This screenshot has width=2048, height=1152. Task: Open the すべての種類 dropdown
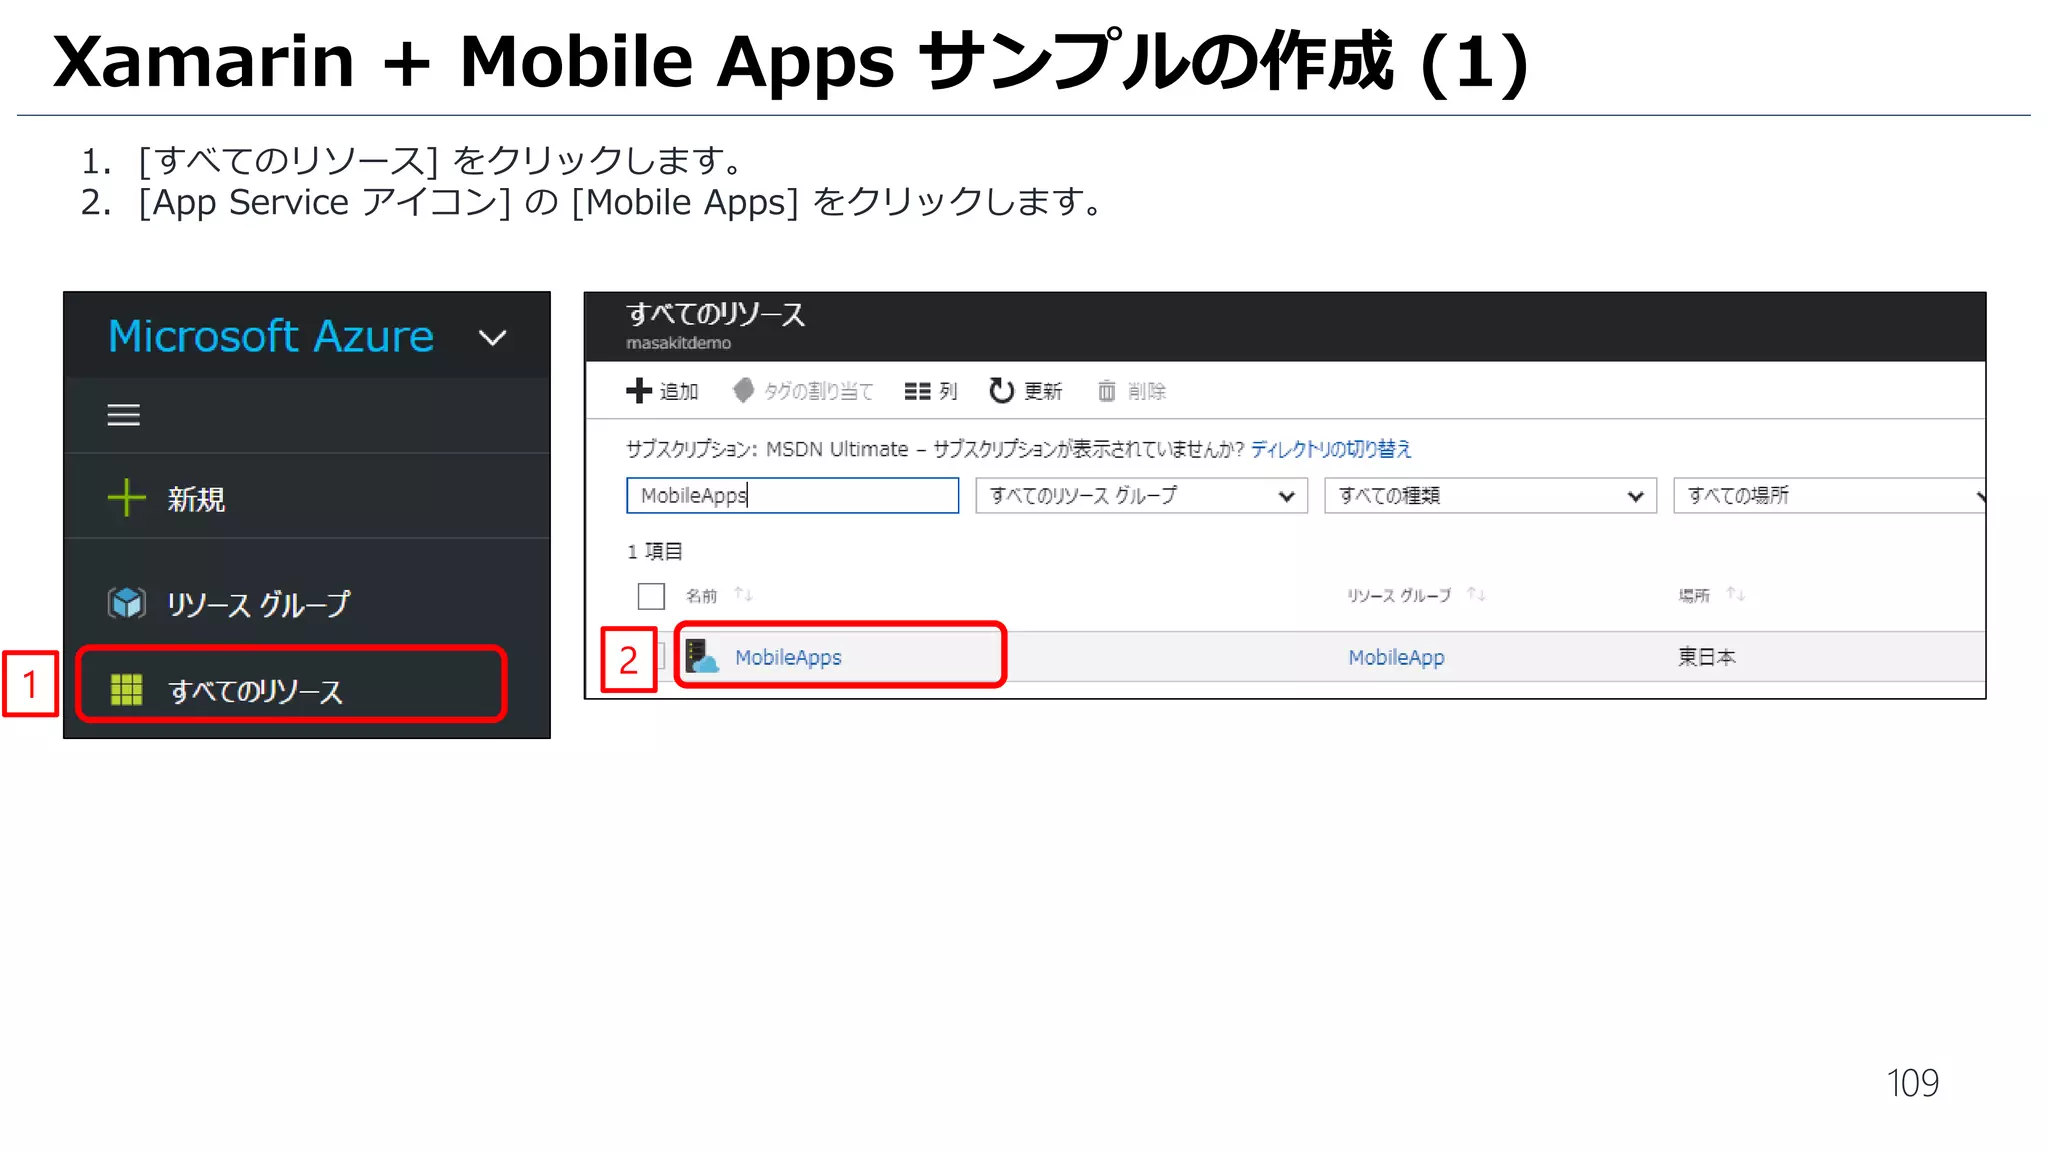coord(1490,495)
